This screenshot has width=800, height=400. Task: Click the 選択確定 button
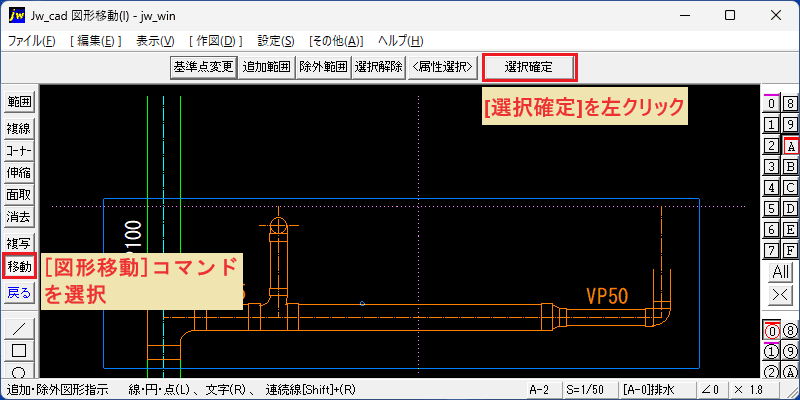530,67
